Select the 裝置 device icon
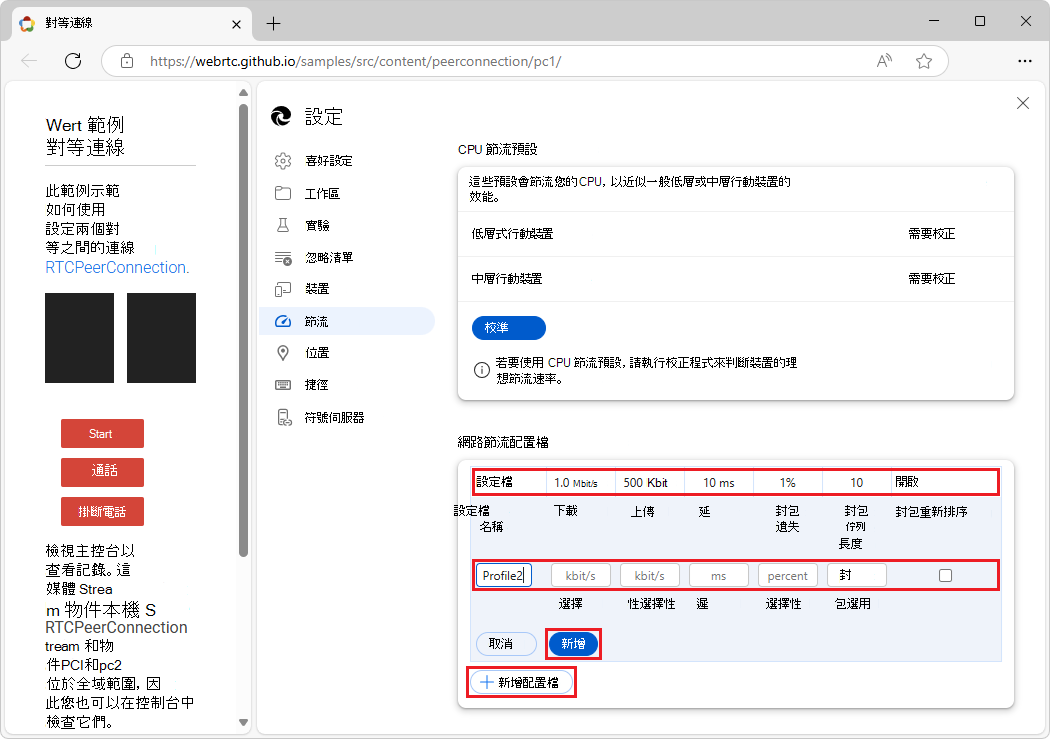This screenshot has width=1050, height=739. click(x=284, y=288)
